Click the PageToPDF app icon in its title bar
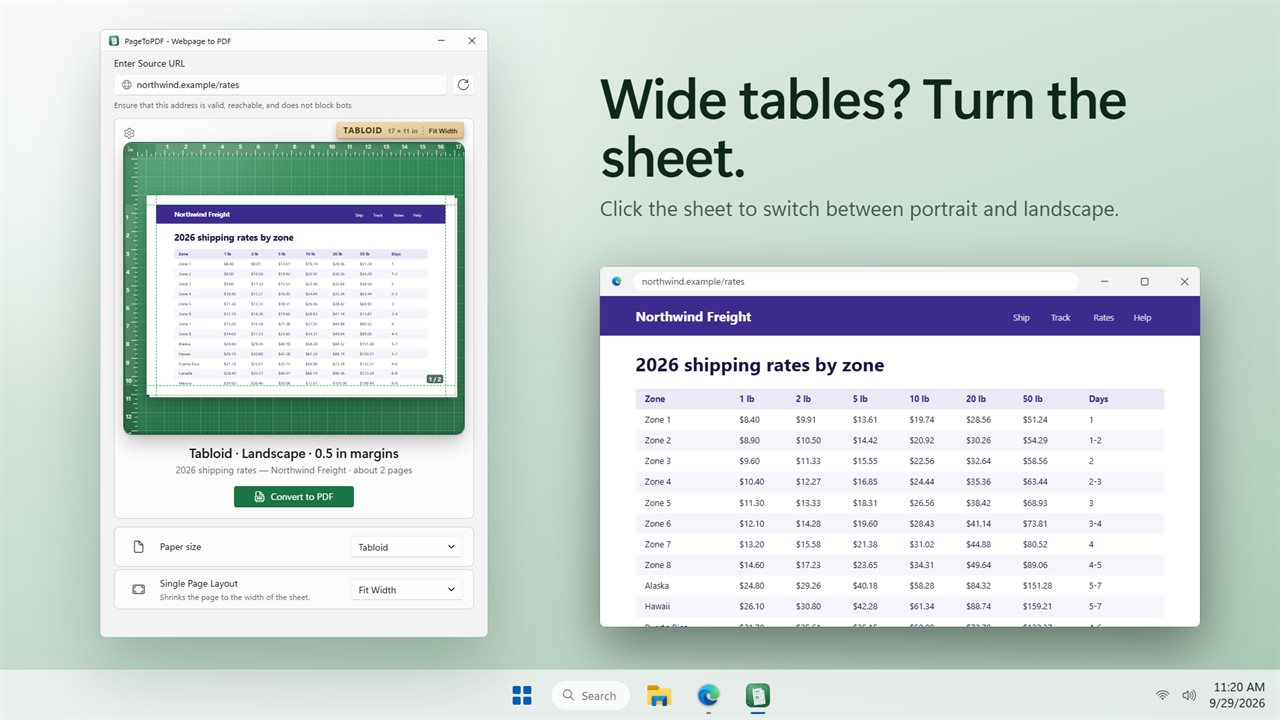 (x=114, y=41)
